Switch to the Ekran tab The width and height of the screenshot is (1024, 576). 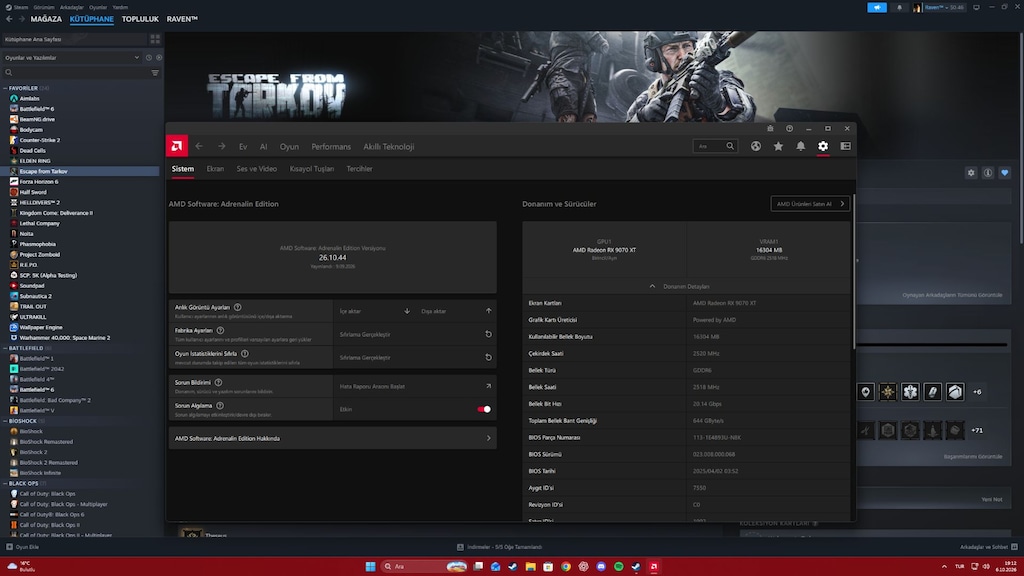click(215, 168)
